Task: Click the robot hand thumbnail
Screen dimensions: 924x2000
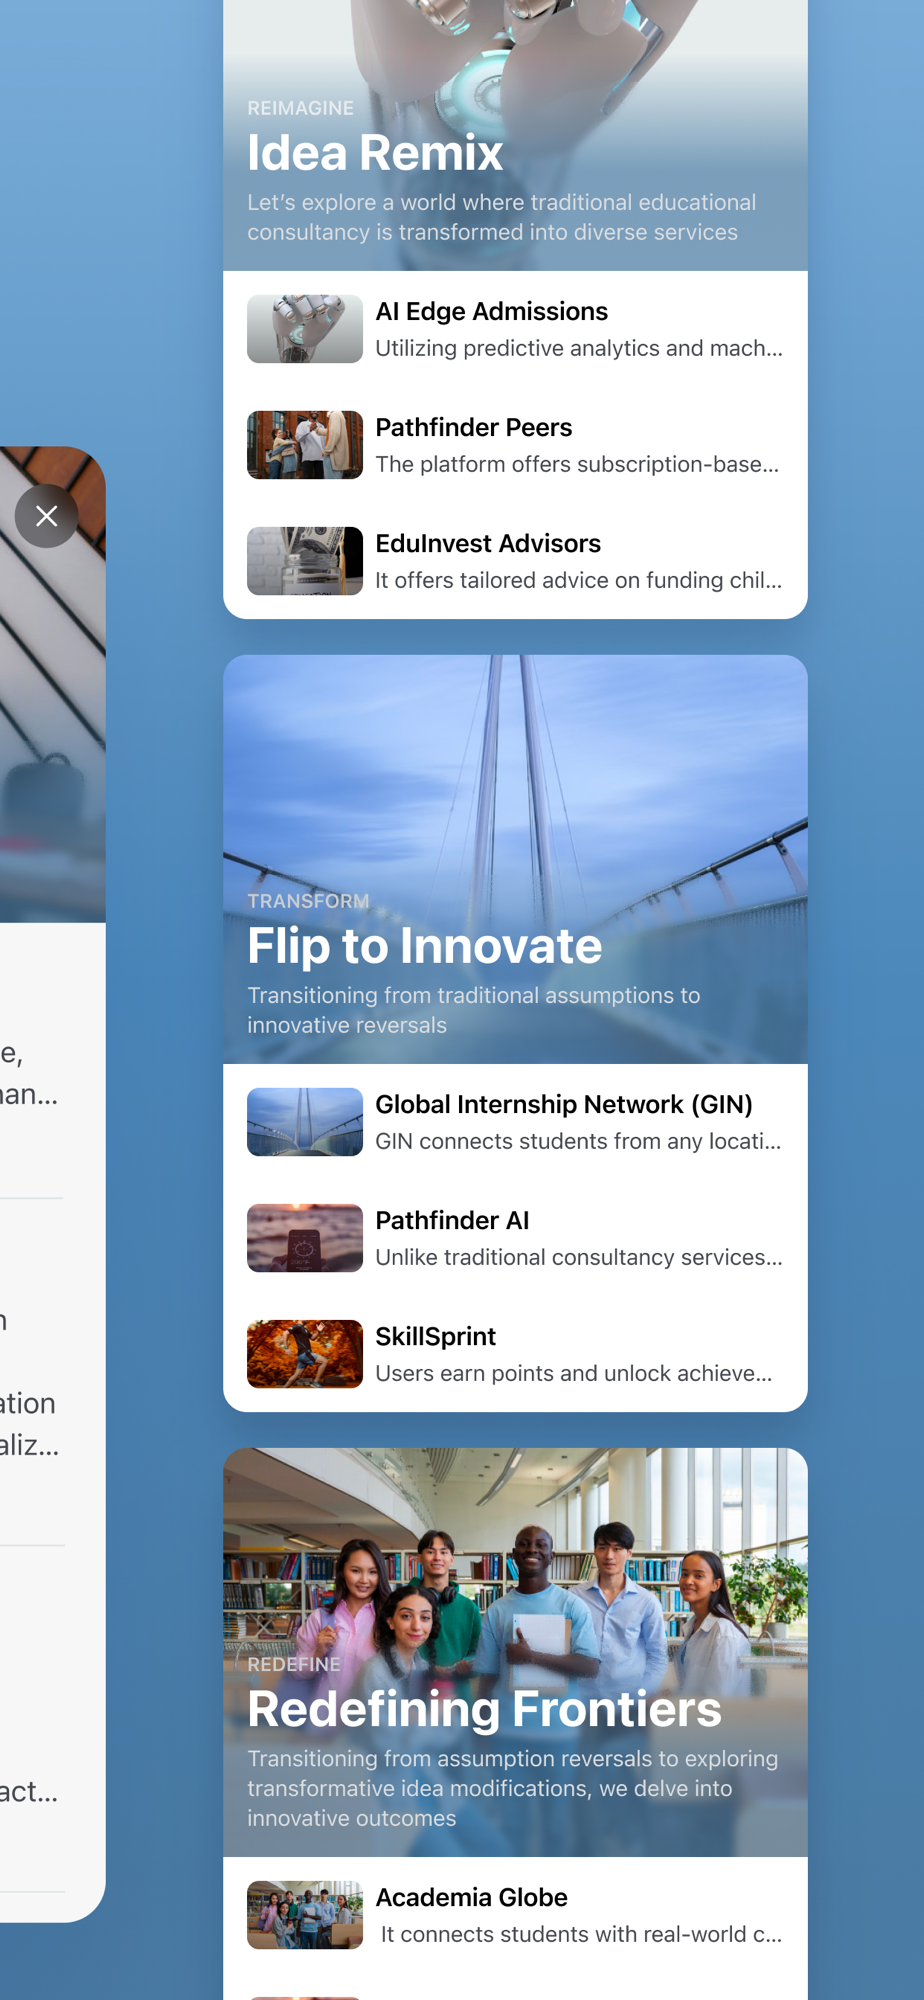Action: (305, 329)
